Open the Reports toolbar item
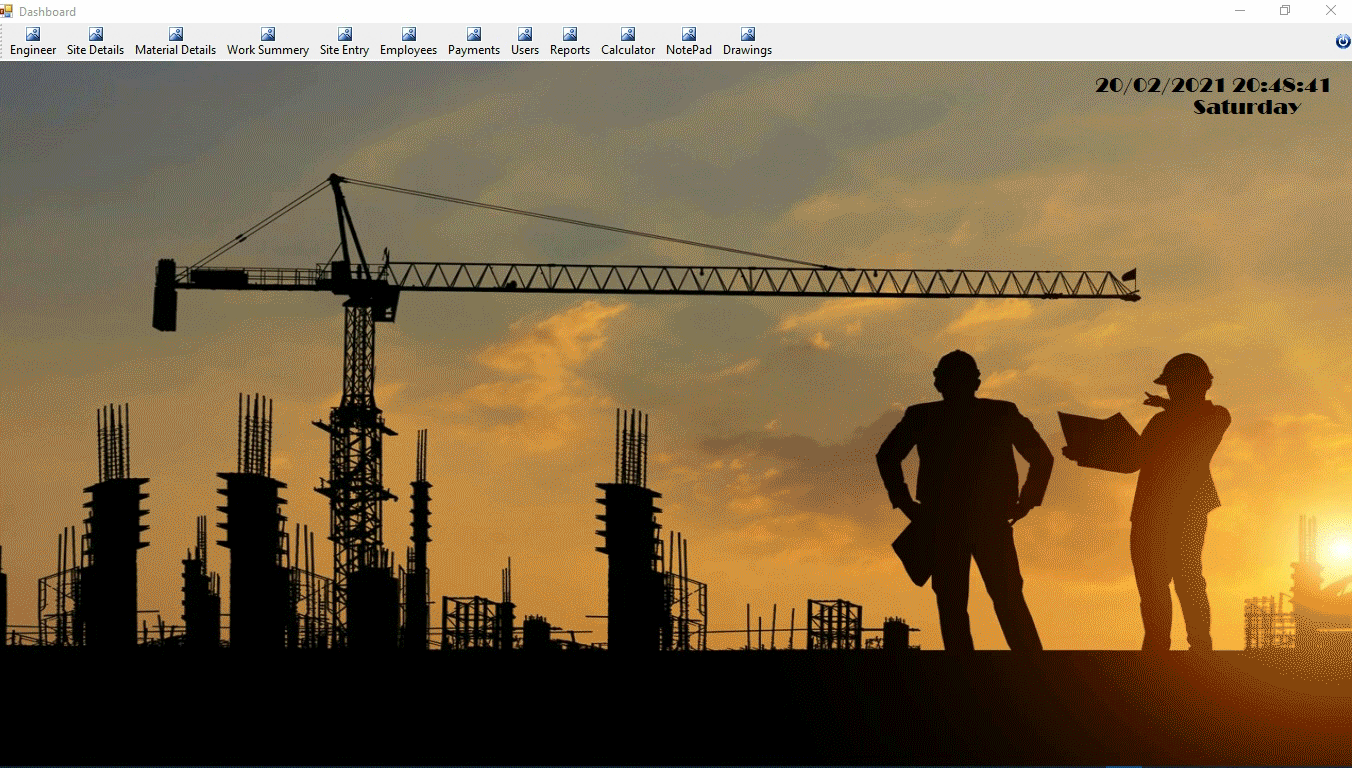Image resolution: width=1352 pixels, height=768 pixels. (570, 42)
